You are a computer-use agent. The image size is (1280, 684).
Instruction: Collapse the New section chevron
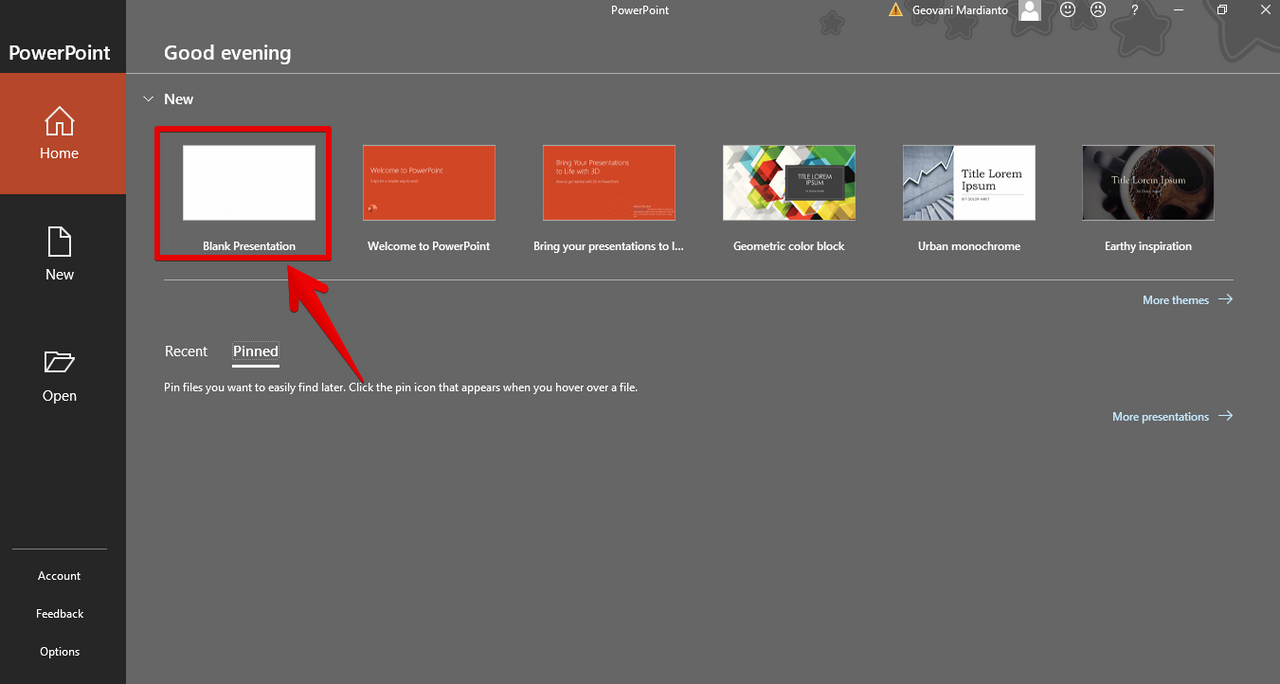pyautogui.click(x=148, y=99)
